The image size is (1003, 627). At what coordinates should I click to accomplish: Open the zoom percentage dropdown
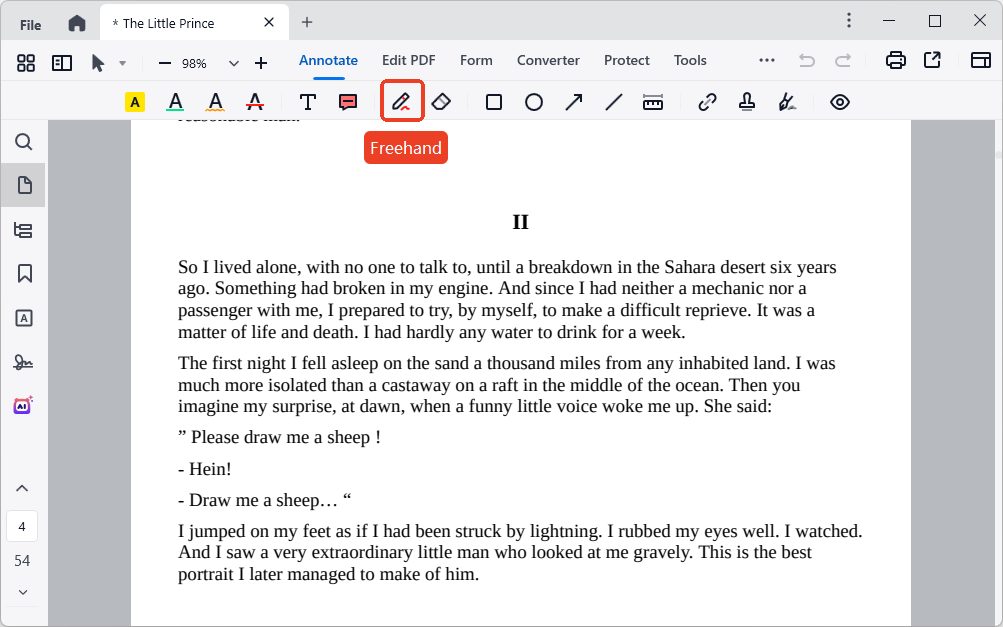(233, 61)
